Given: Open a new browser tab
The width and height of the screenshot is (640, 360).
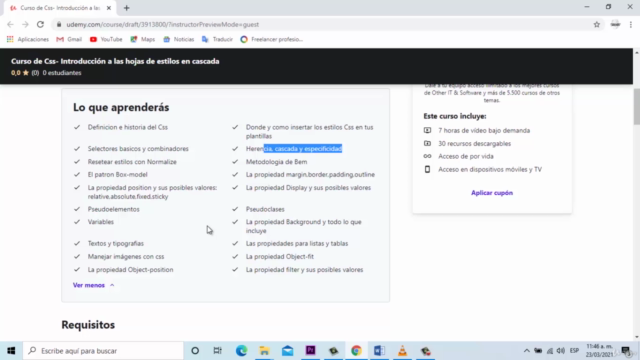Looking at the screenshot, I should click(127, 8).
